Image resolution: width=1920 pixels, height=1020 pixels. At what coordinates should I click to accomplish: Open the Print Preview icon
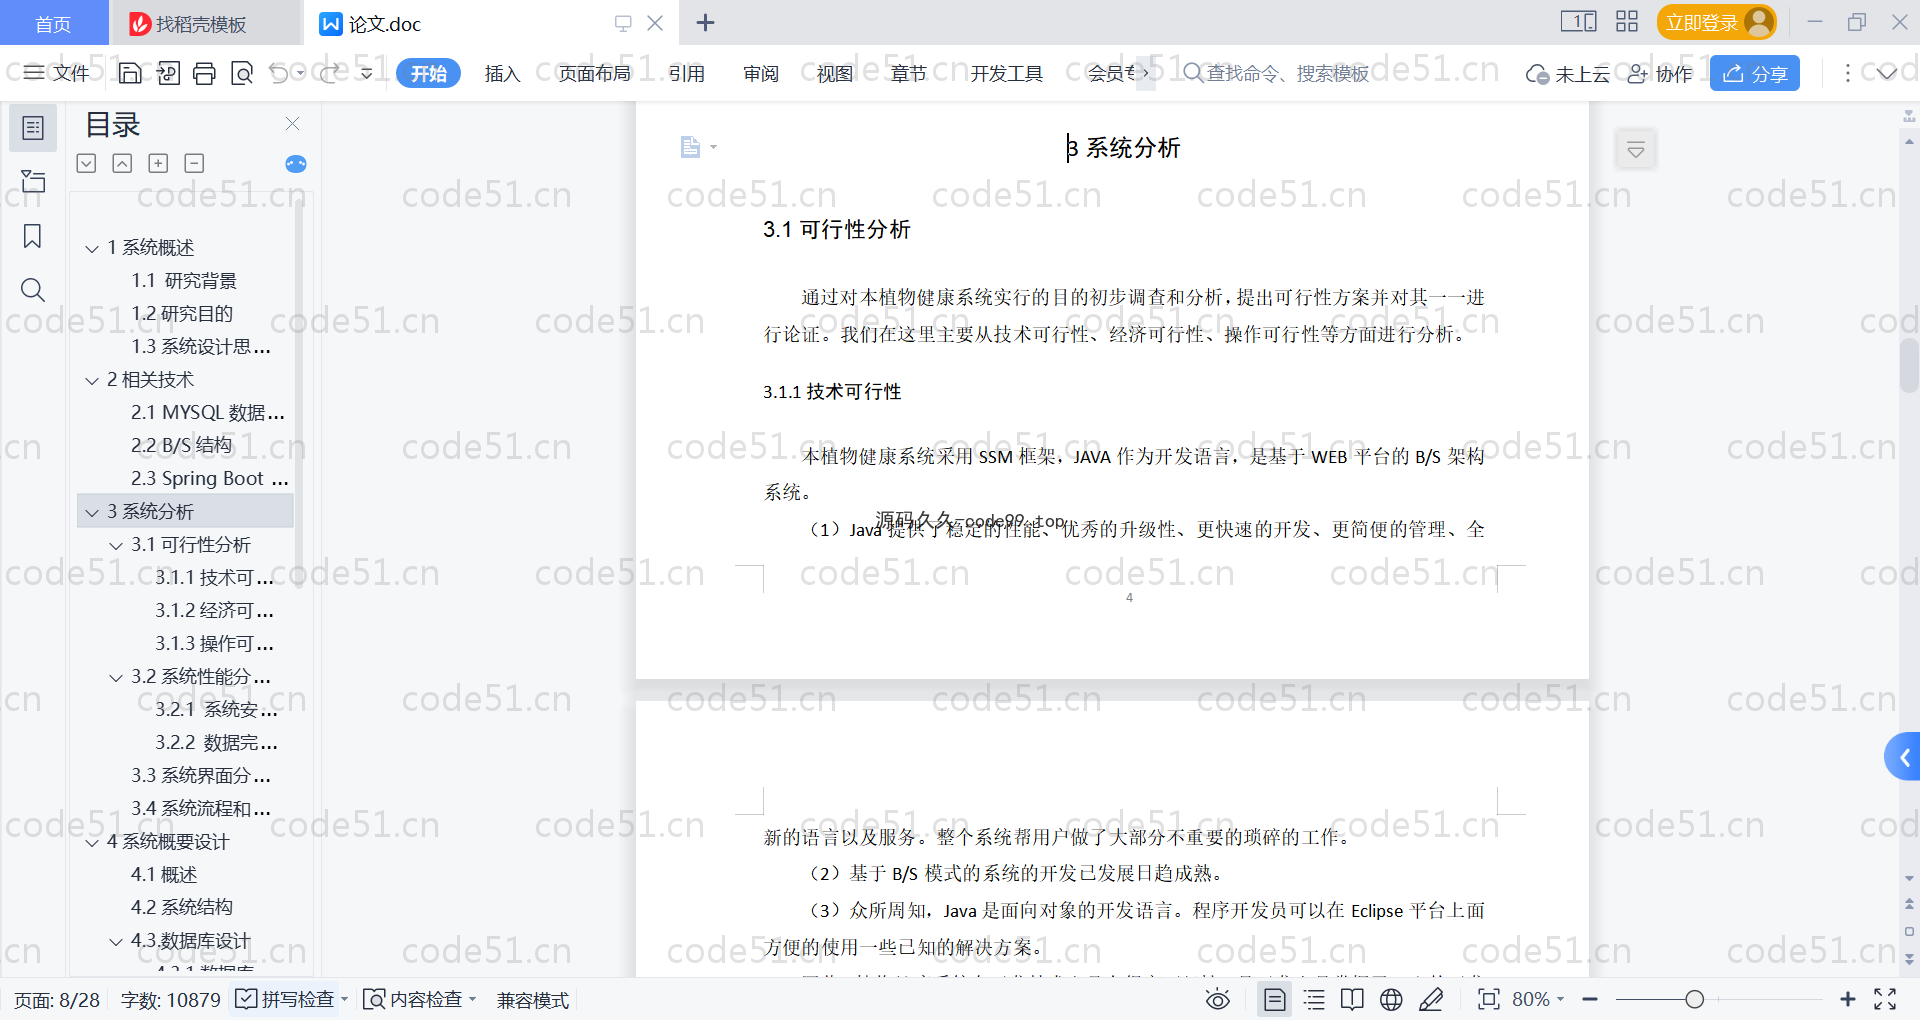point(241,73)
